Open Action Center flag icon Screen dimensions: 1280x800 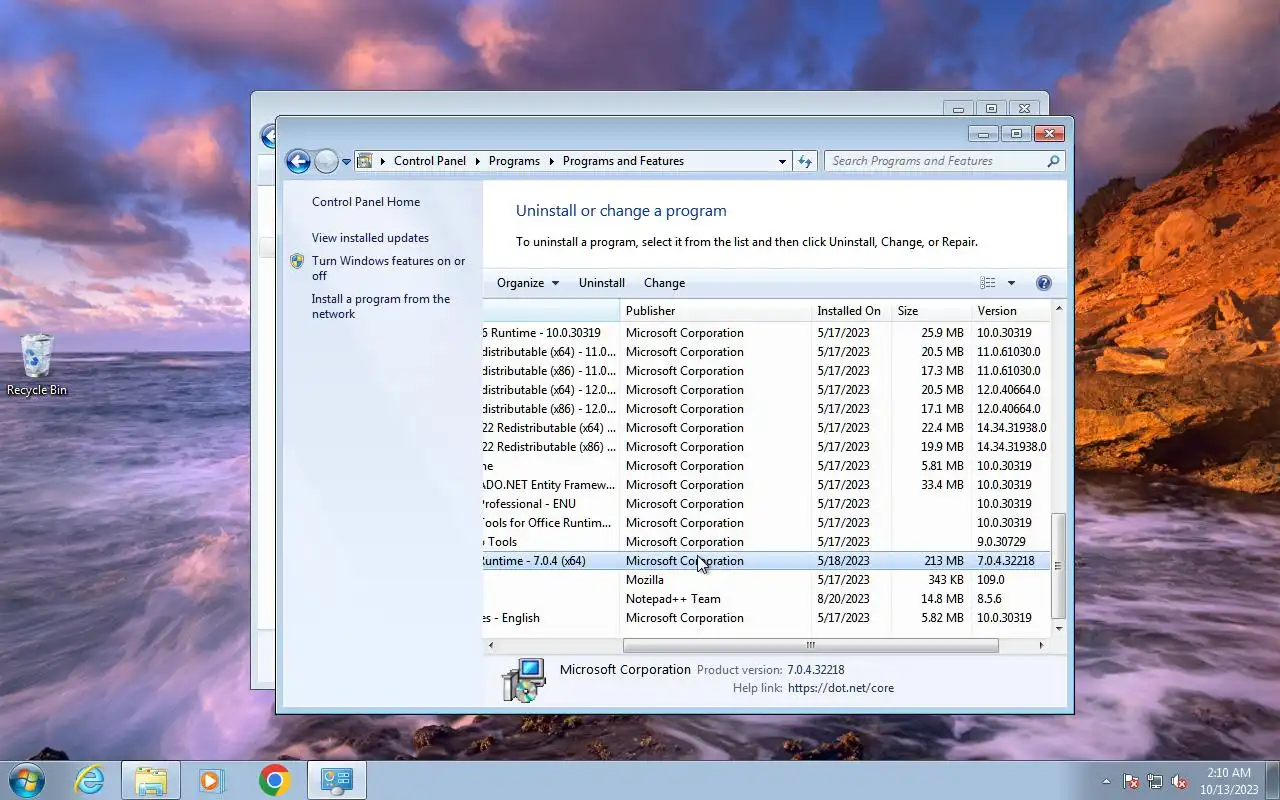pyautogui.click(x=1131, y=781)
